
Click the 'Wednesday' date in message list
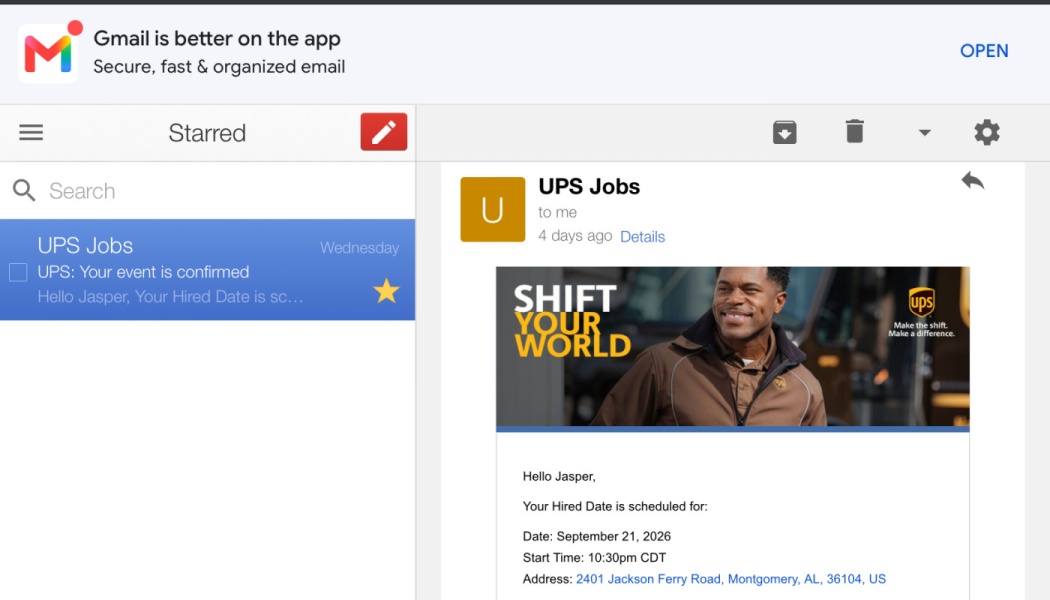click(360, 248)
